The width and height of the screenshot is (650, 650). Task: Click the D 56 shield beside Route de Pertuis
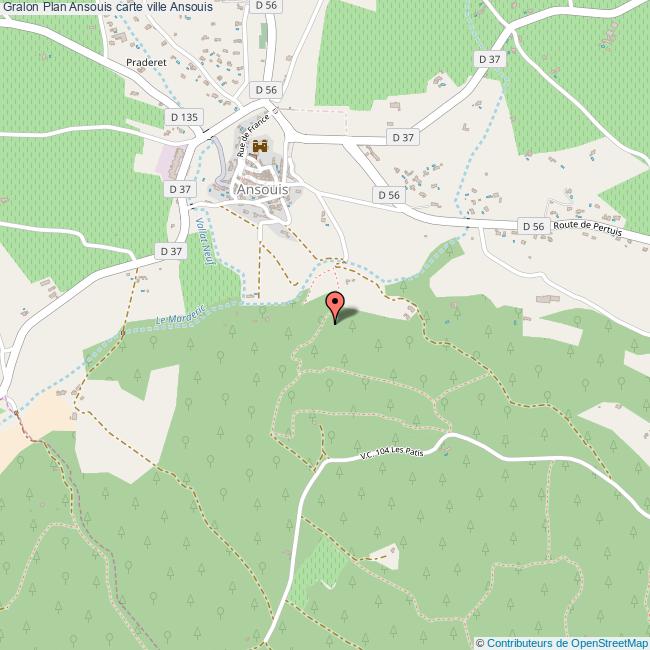coord(534,226)
